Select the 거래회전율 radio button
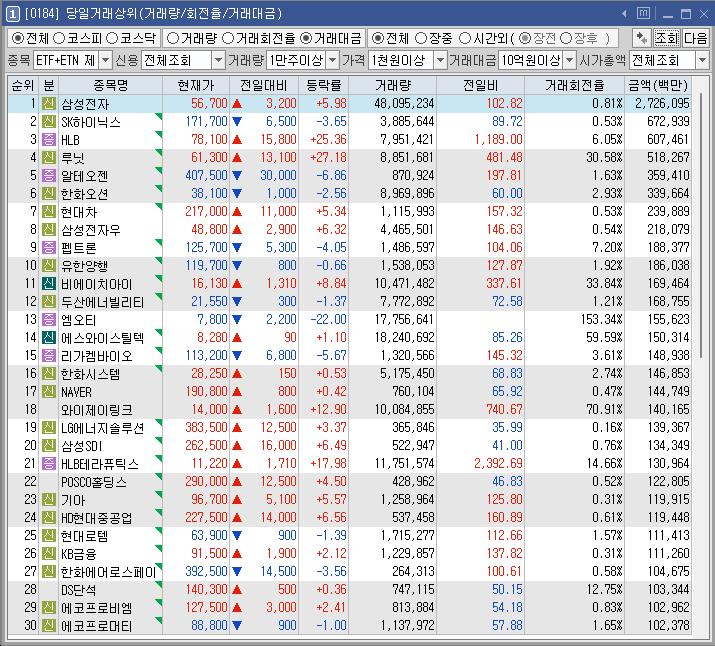 pyautogui.click(x=228, y=38)
